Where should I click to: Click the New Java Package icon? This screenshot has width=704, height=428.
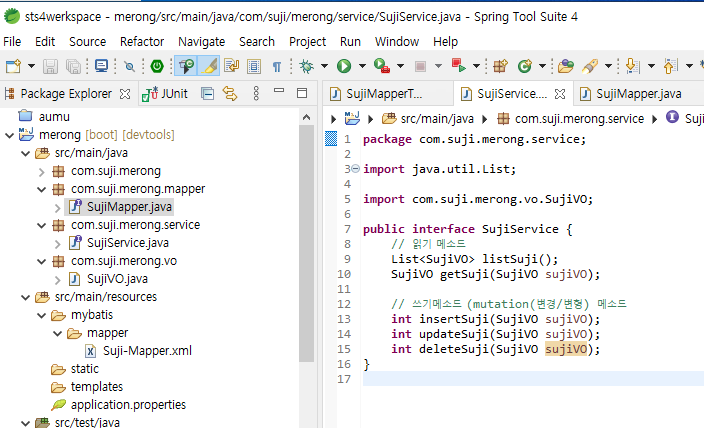pos(500,66)
